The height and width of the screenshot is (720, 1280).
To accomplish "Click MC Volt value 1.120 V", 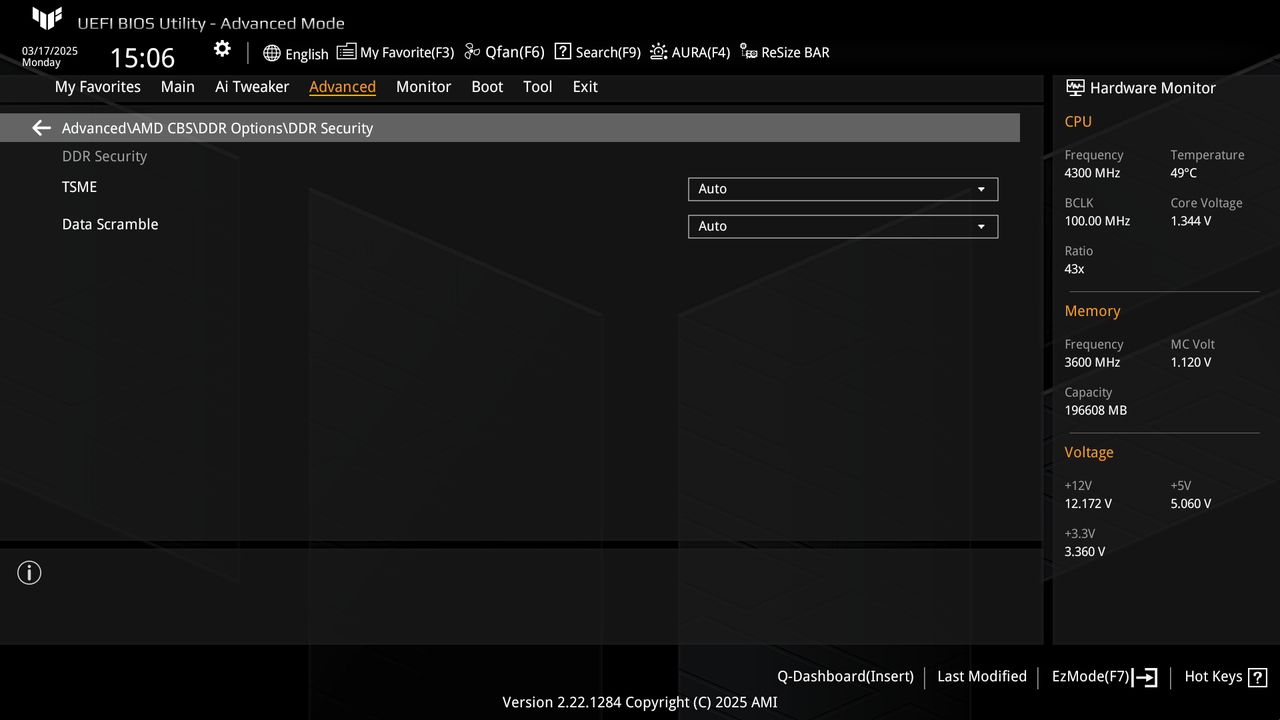I will [x=1191, y=362].
